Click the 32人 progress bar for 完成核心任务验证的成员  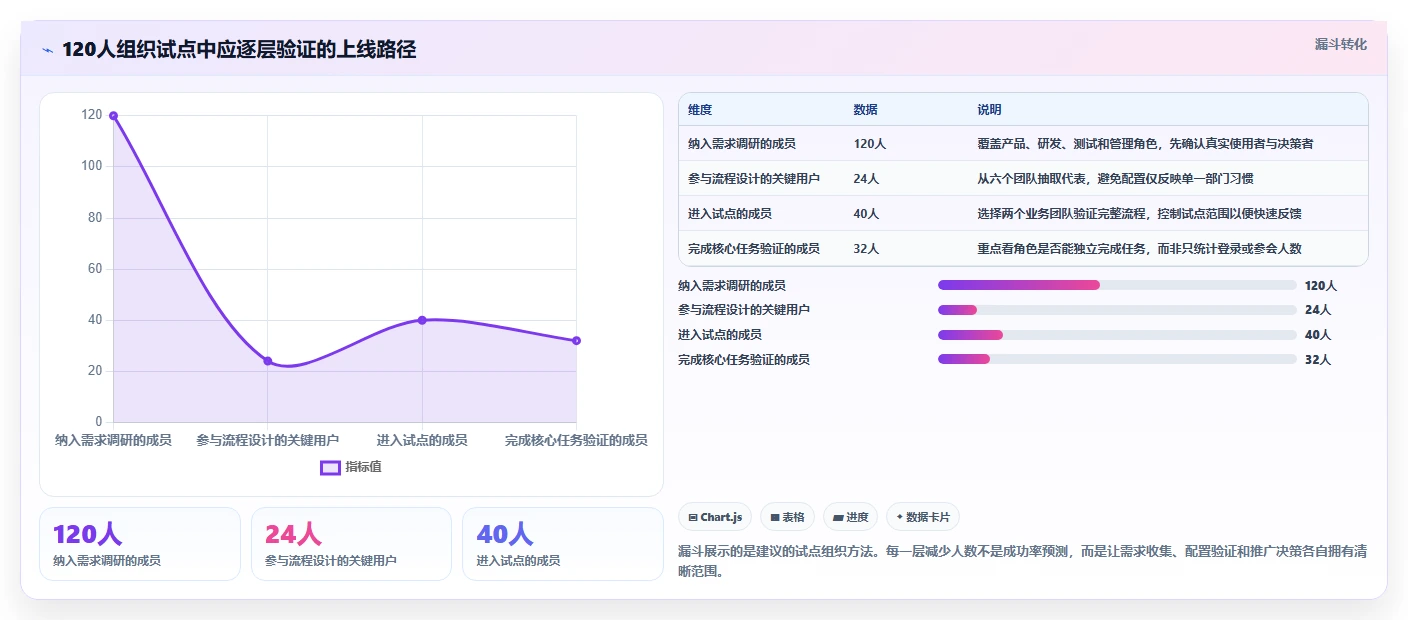(x=1117, y=359)
